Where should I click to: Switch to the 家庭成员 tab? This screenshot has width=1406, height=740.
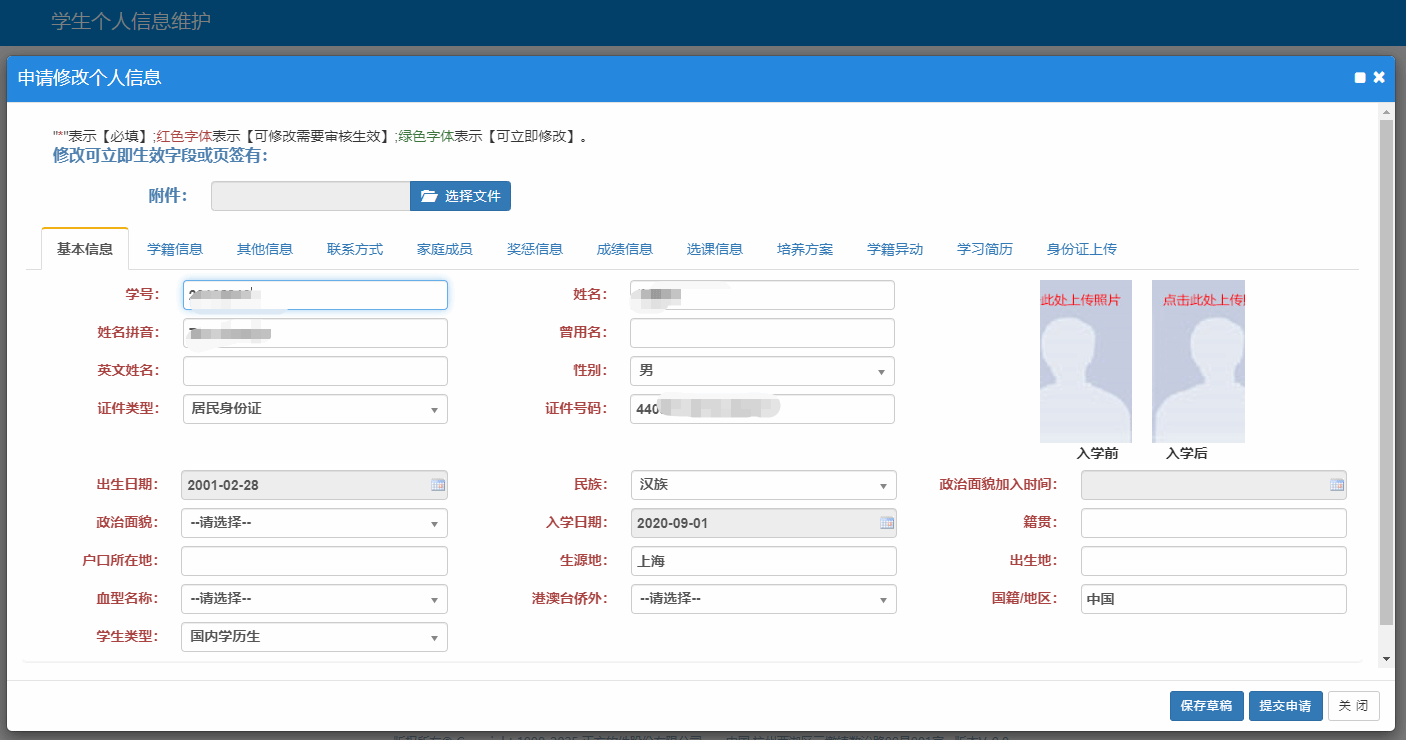coord(444,249)
